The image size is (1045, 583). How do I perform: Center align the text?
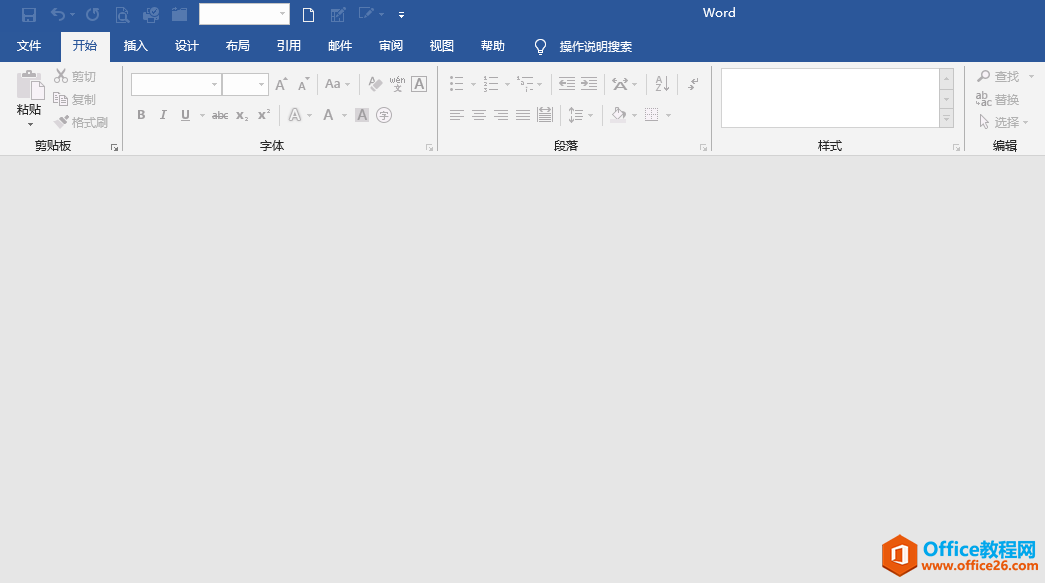(479, 115)
